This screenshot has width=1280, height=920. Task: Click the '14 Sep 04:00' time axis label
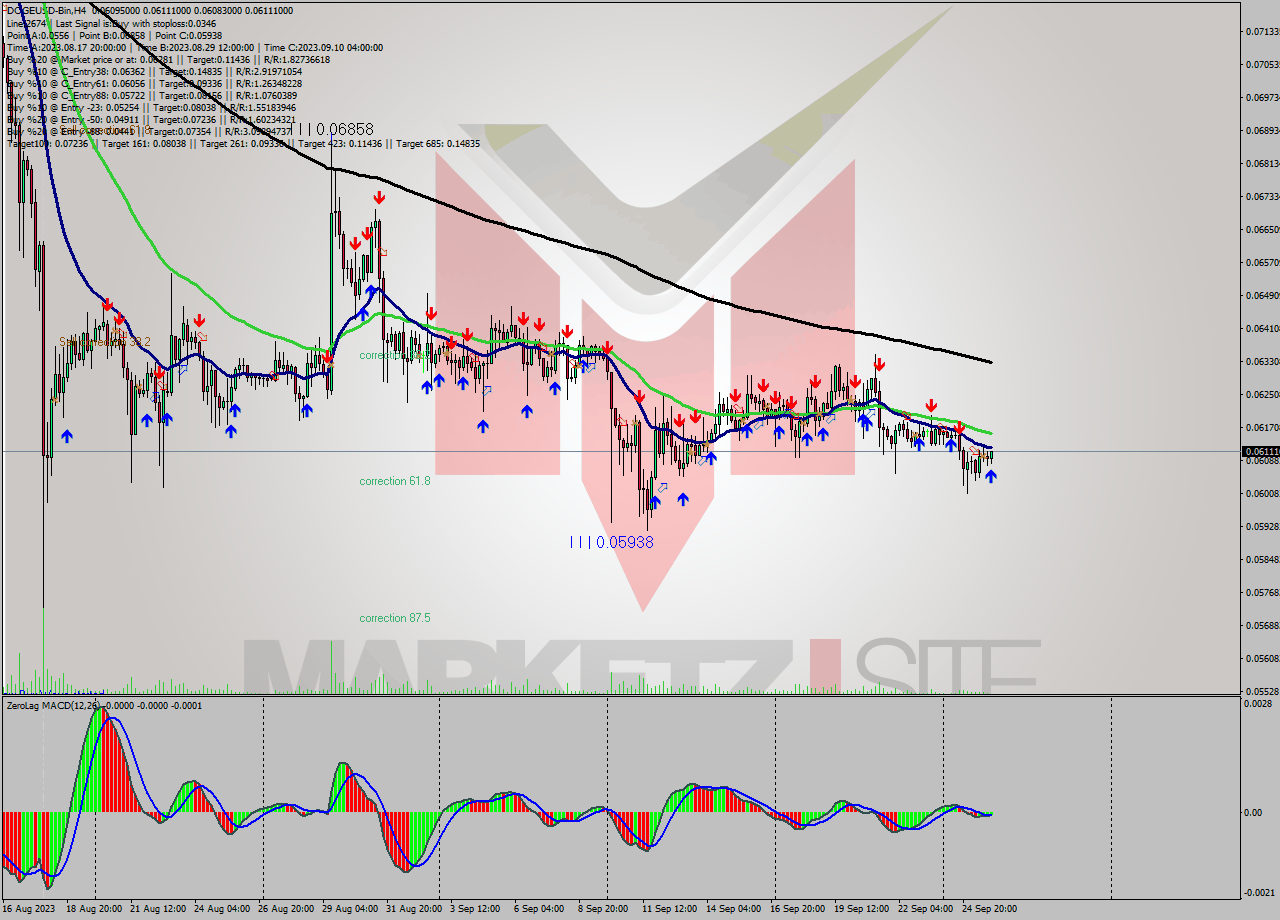tap(735, 909)
